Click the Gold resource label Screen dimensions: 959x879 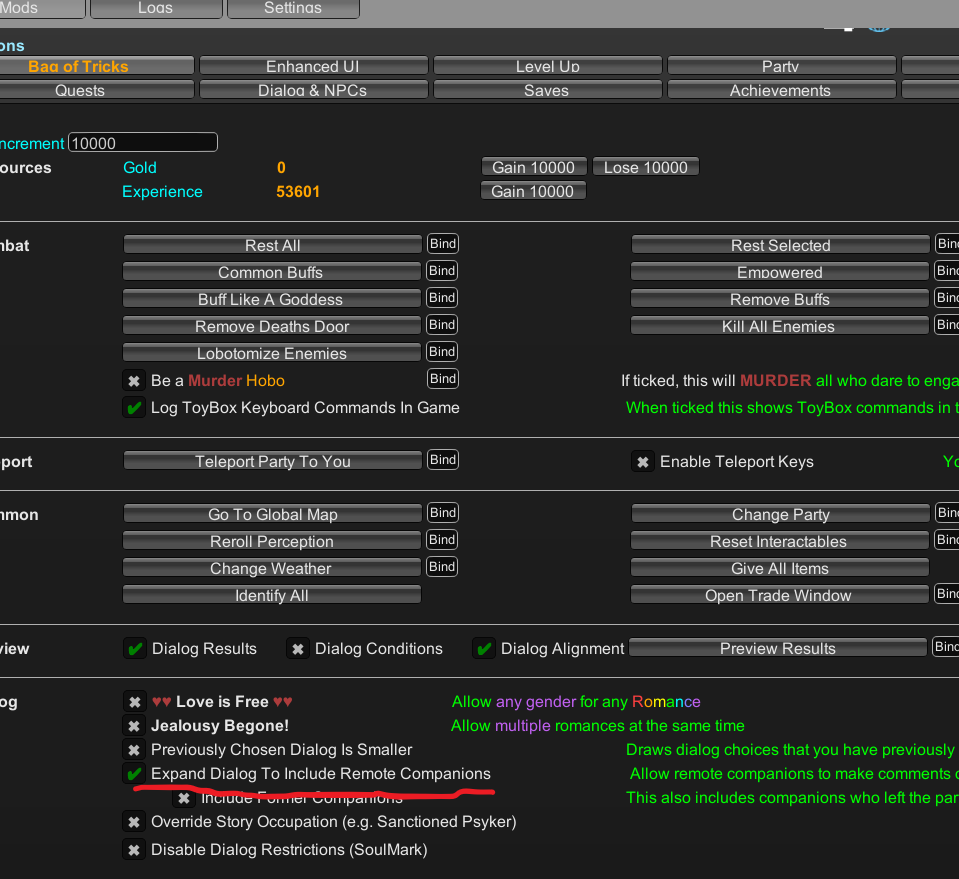click(140, 168)
